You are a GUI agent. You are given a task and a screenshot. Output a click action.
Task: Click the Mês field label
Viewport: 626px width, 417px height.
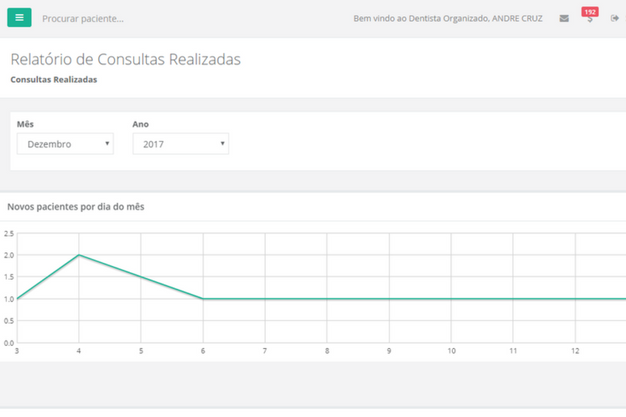[25, 124]
